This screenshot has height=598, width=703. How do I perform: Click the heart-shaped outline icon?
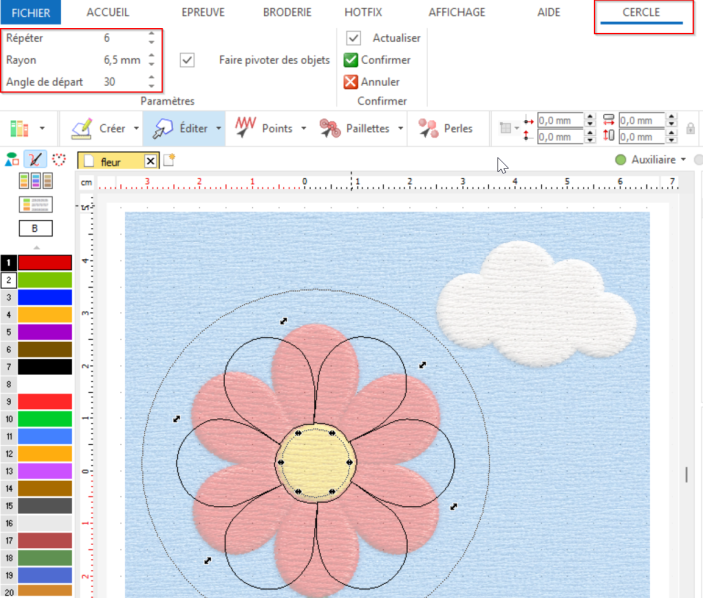point(59,159)
